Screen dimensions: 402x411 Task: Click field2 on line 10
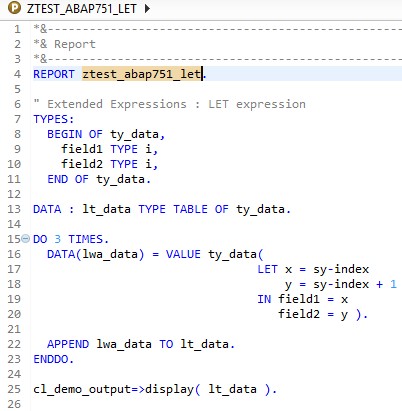pos(82,164)
